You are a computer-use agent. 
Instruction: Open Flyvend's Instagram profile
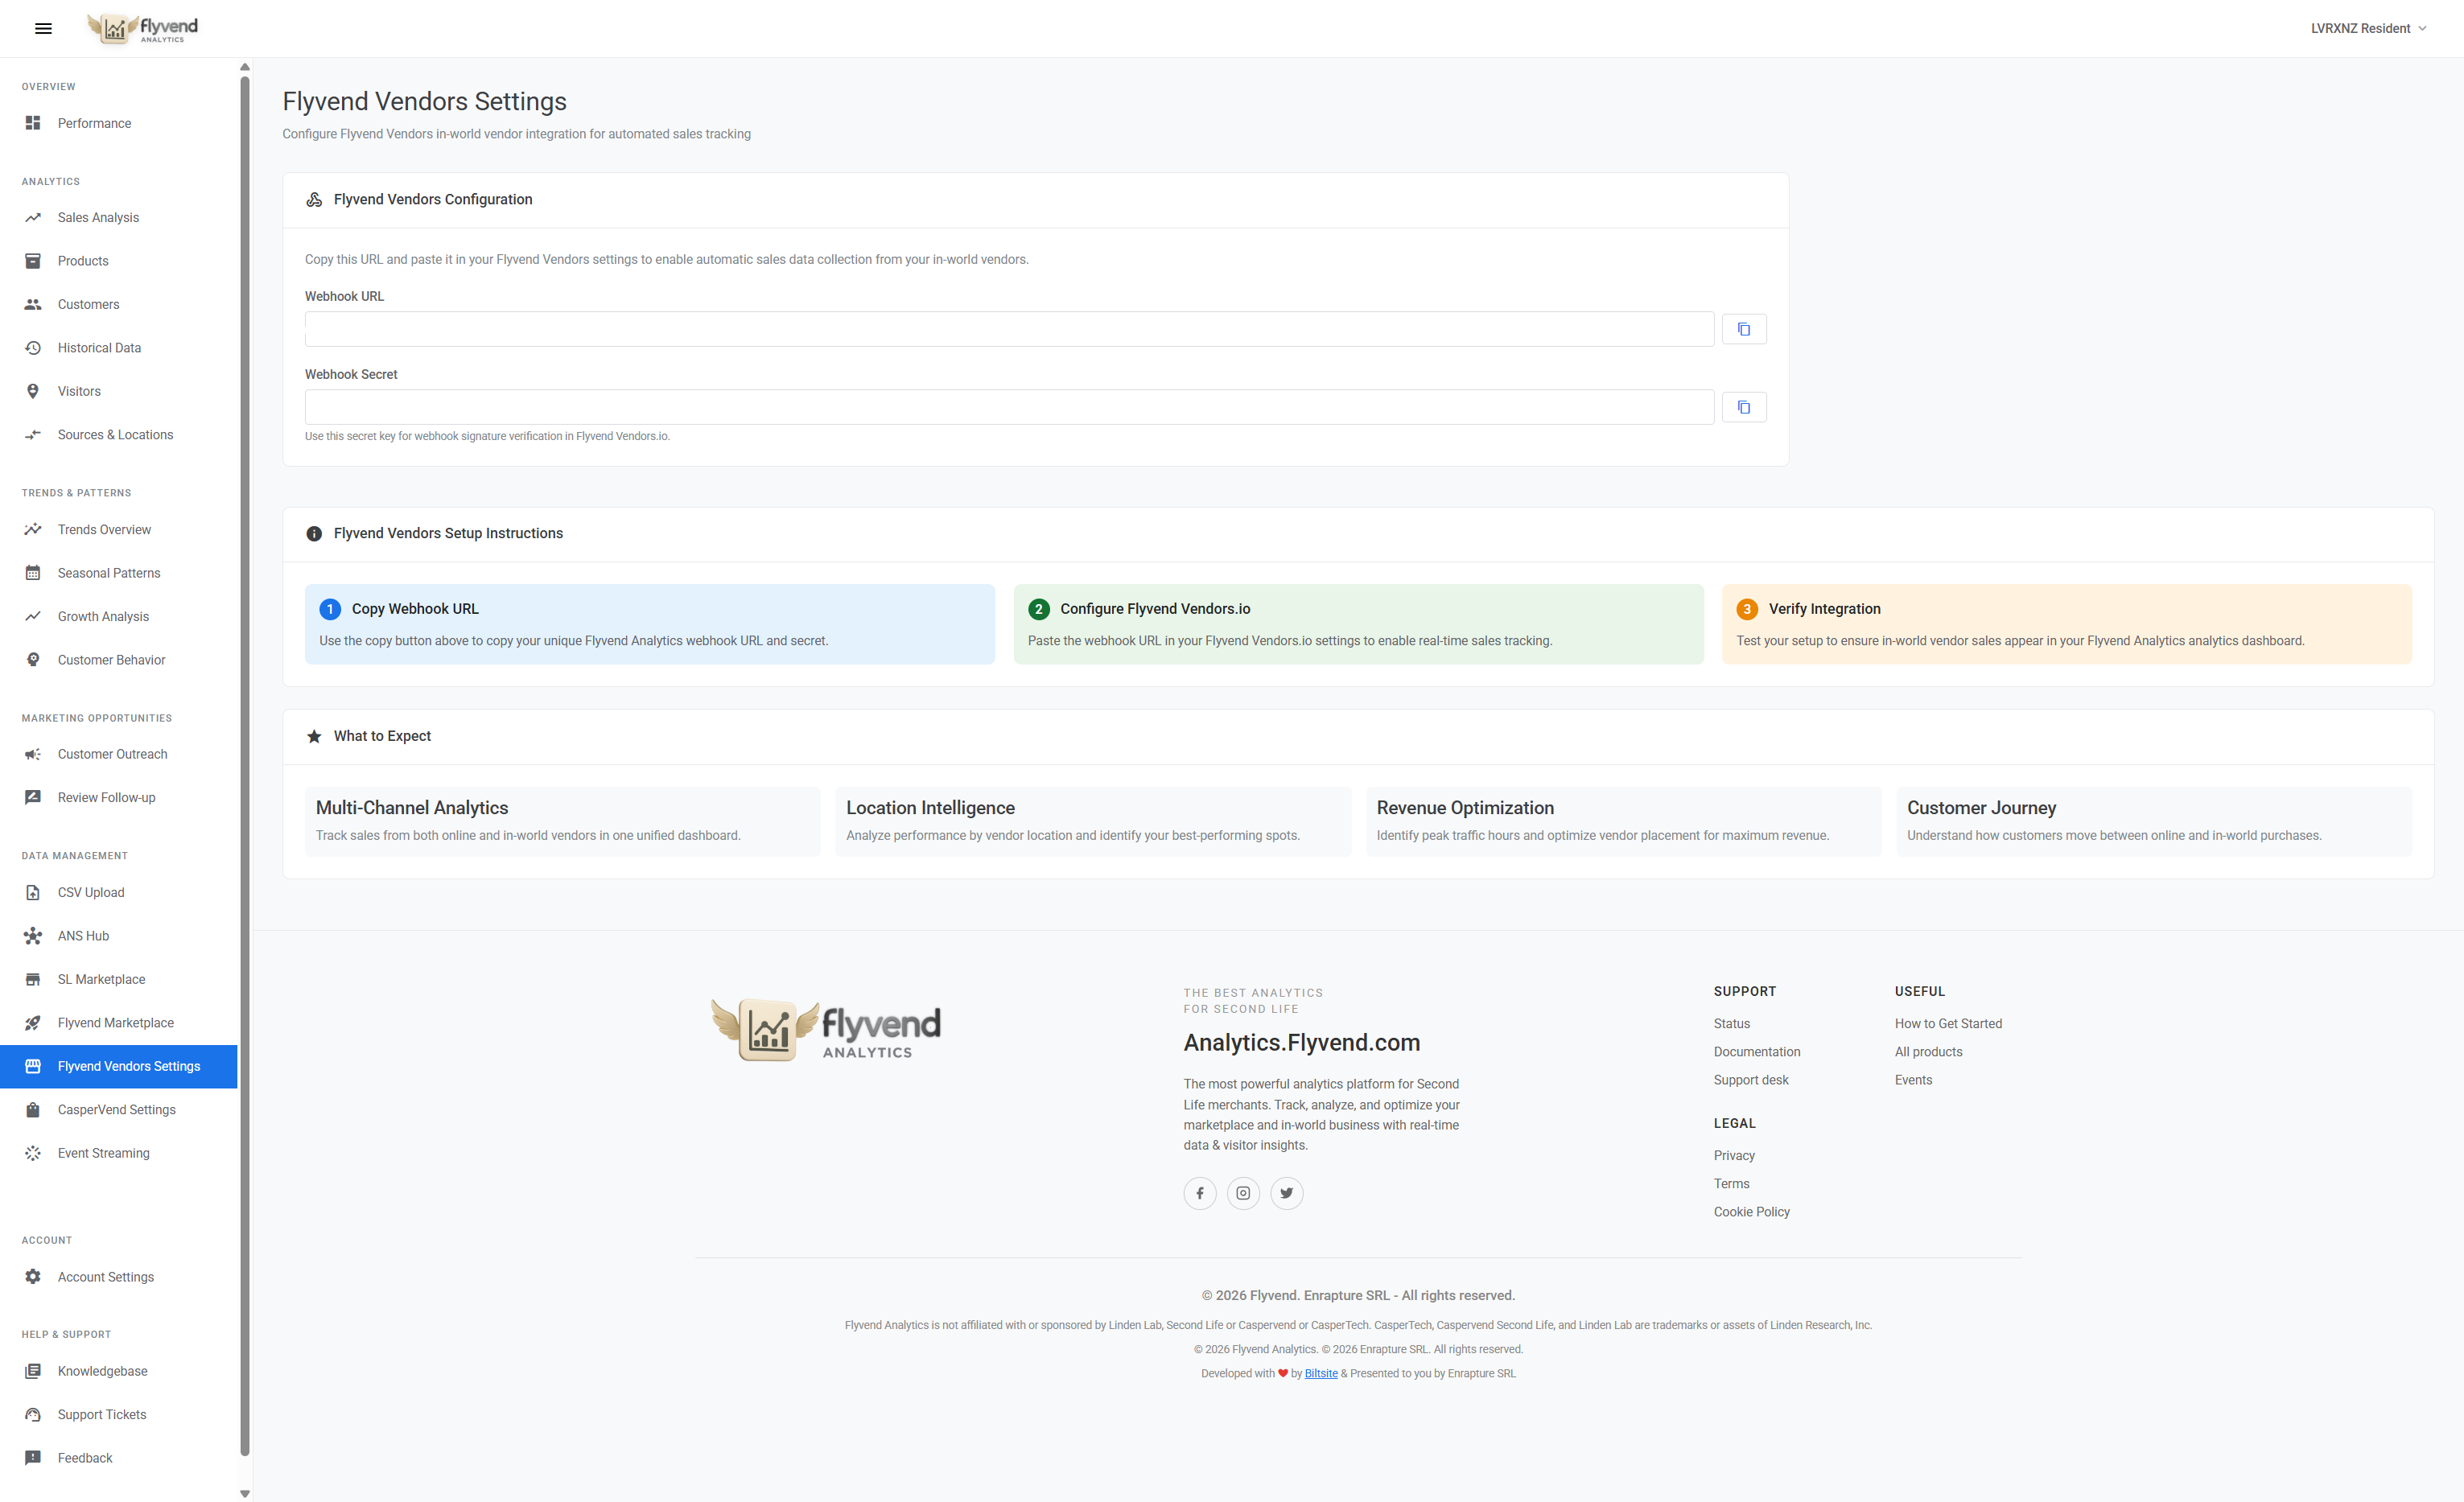coord(1243,1193)
